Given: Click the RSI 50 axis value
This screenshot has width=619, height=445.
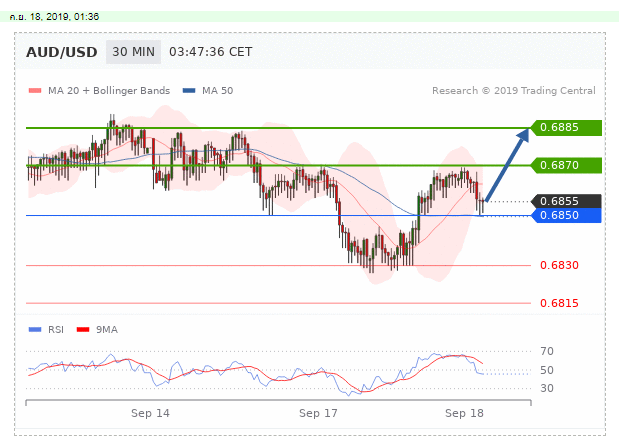Looking at the screenshot, I should click(547, 370).
